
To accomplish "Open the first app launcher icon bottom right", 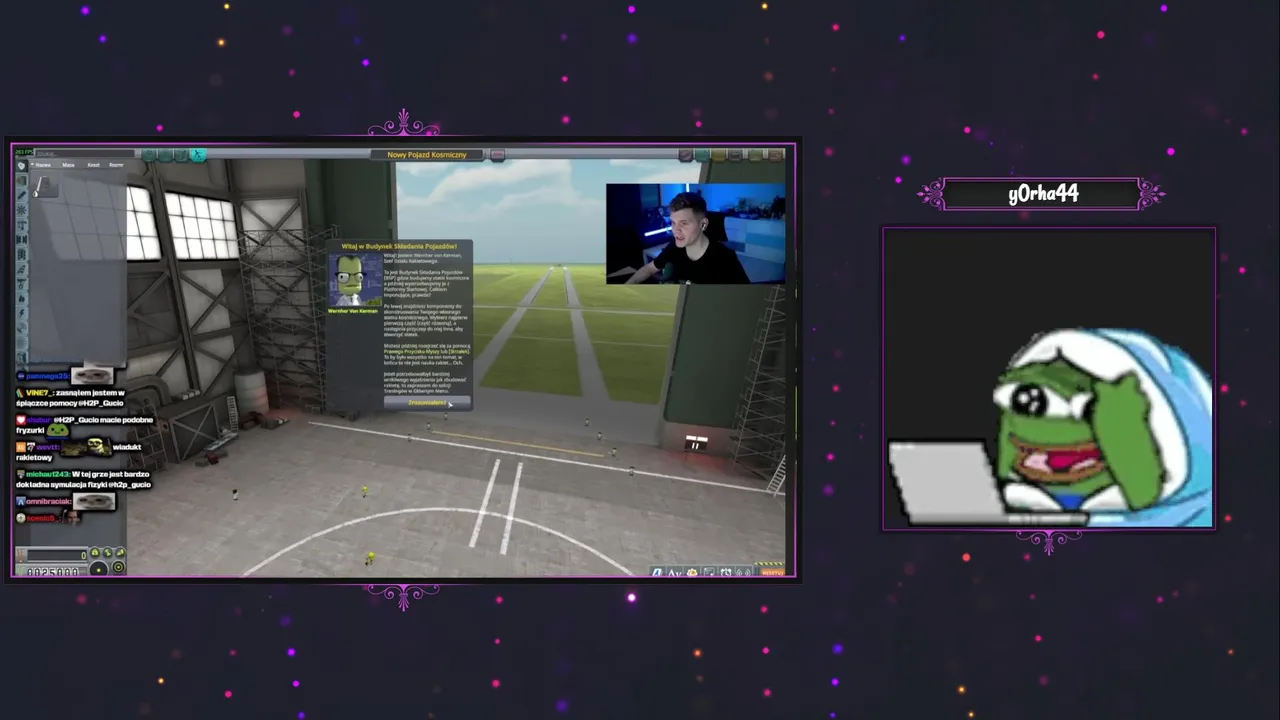I will [x=657, y=572].
